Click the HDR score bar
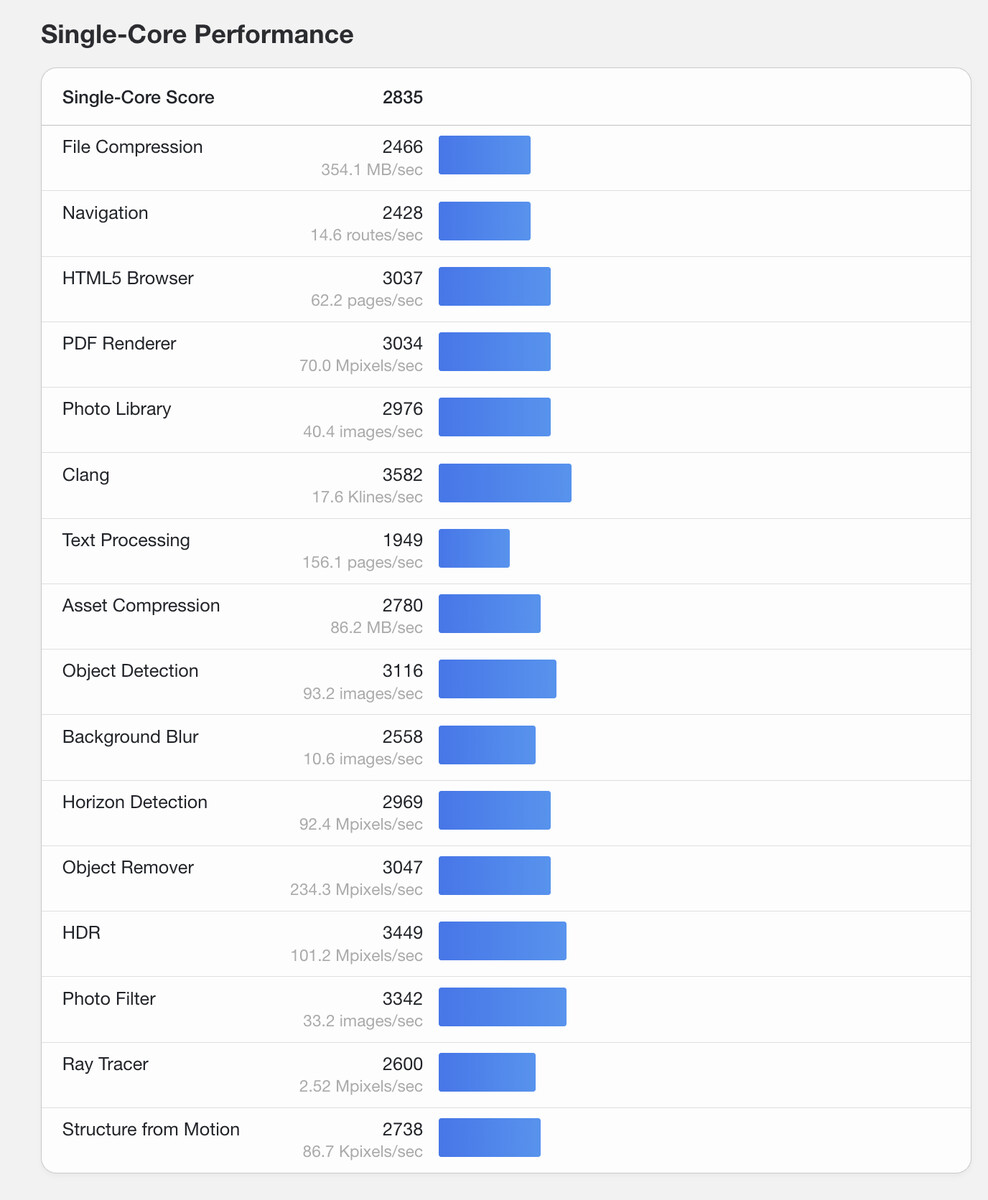Screen dimensions: 988x1200 pyautogui.click(x=502, y=941)
